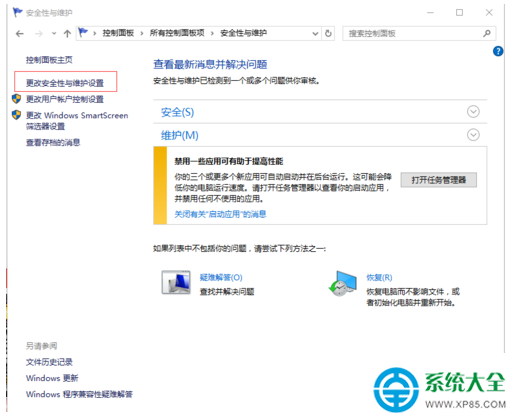Collapse the 维护(M) section chevron
Image resolution: width=508 pixels, height=415 pixels.
[x=473, y=135]
